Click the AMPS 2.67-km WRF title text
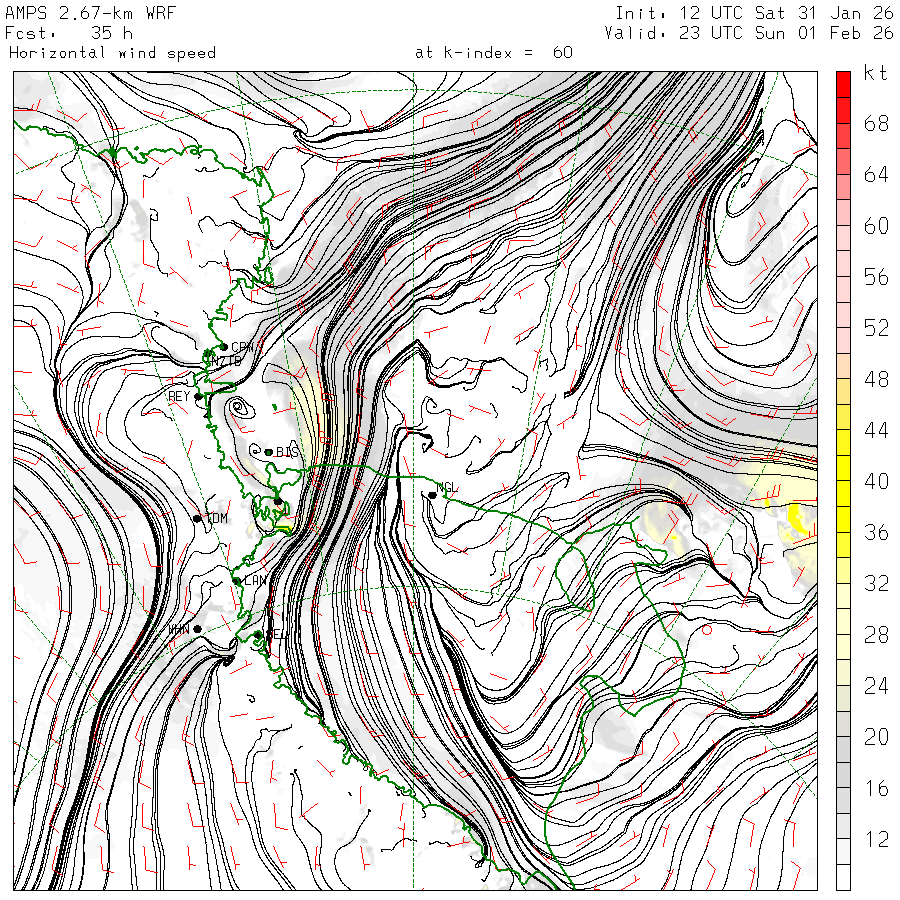 [x=90, y=13]
